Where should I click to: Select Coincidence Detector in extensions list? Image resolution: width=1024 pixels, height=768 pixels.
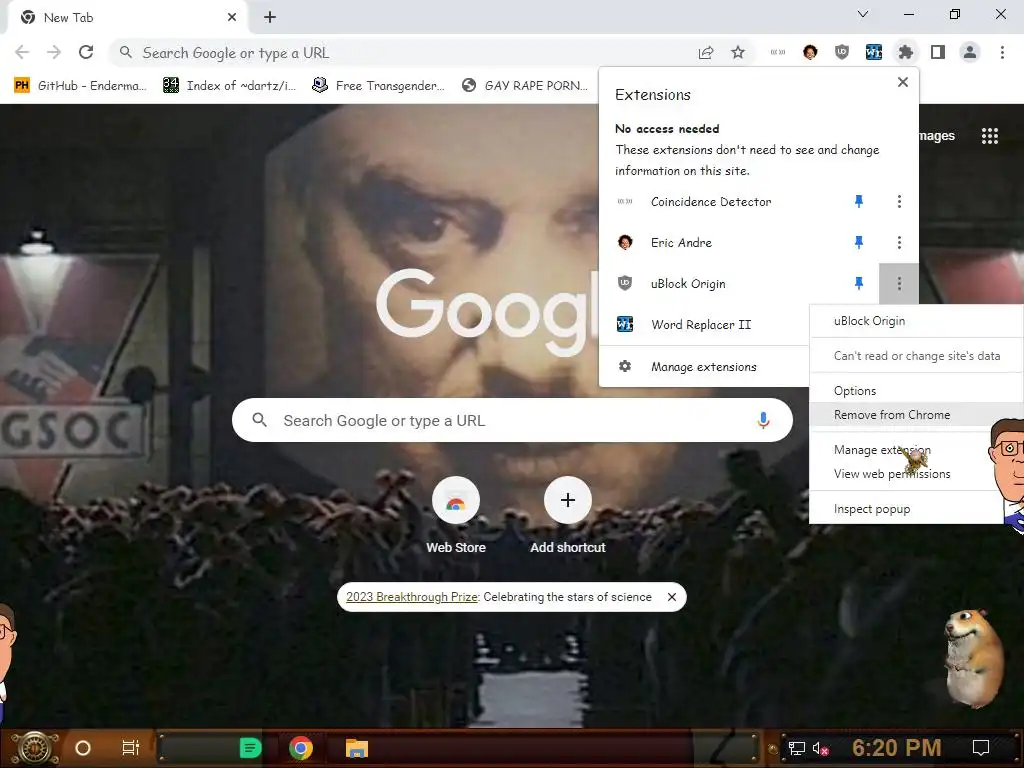711,202
